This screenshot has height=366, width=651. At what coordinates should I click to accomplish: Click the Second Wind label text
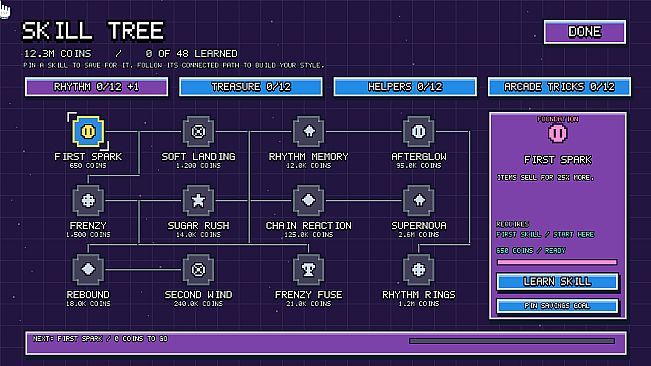pos(198,295)
